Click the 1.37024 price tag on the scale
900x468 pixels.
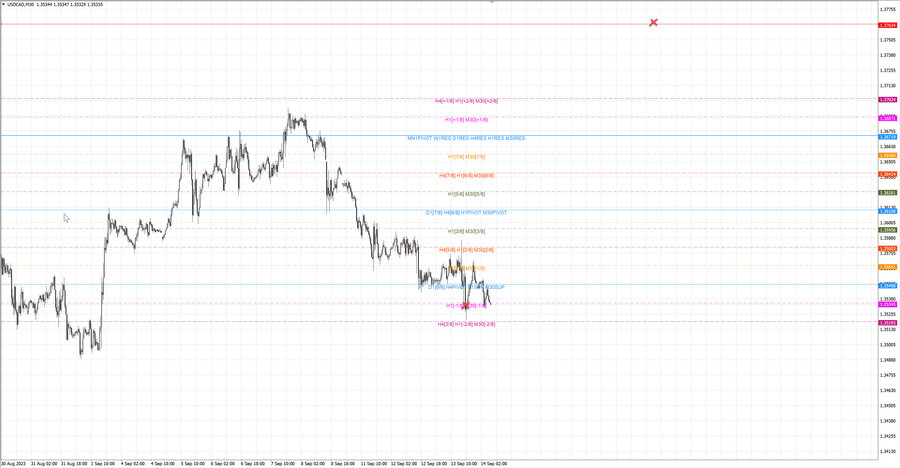[888, 99]
